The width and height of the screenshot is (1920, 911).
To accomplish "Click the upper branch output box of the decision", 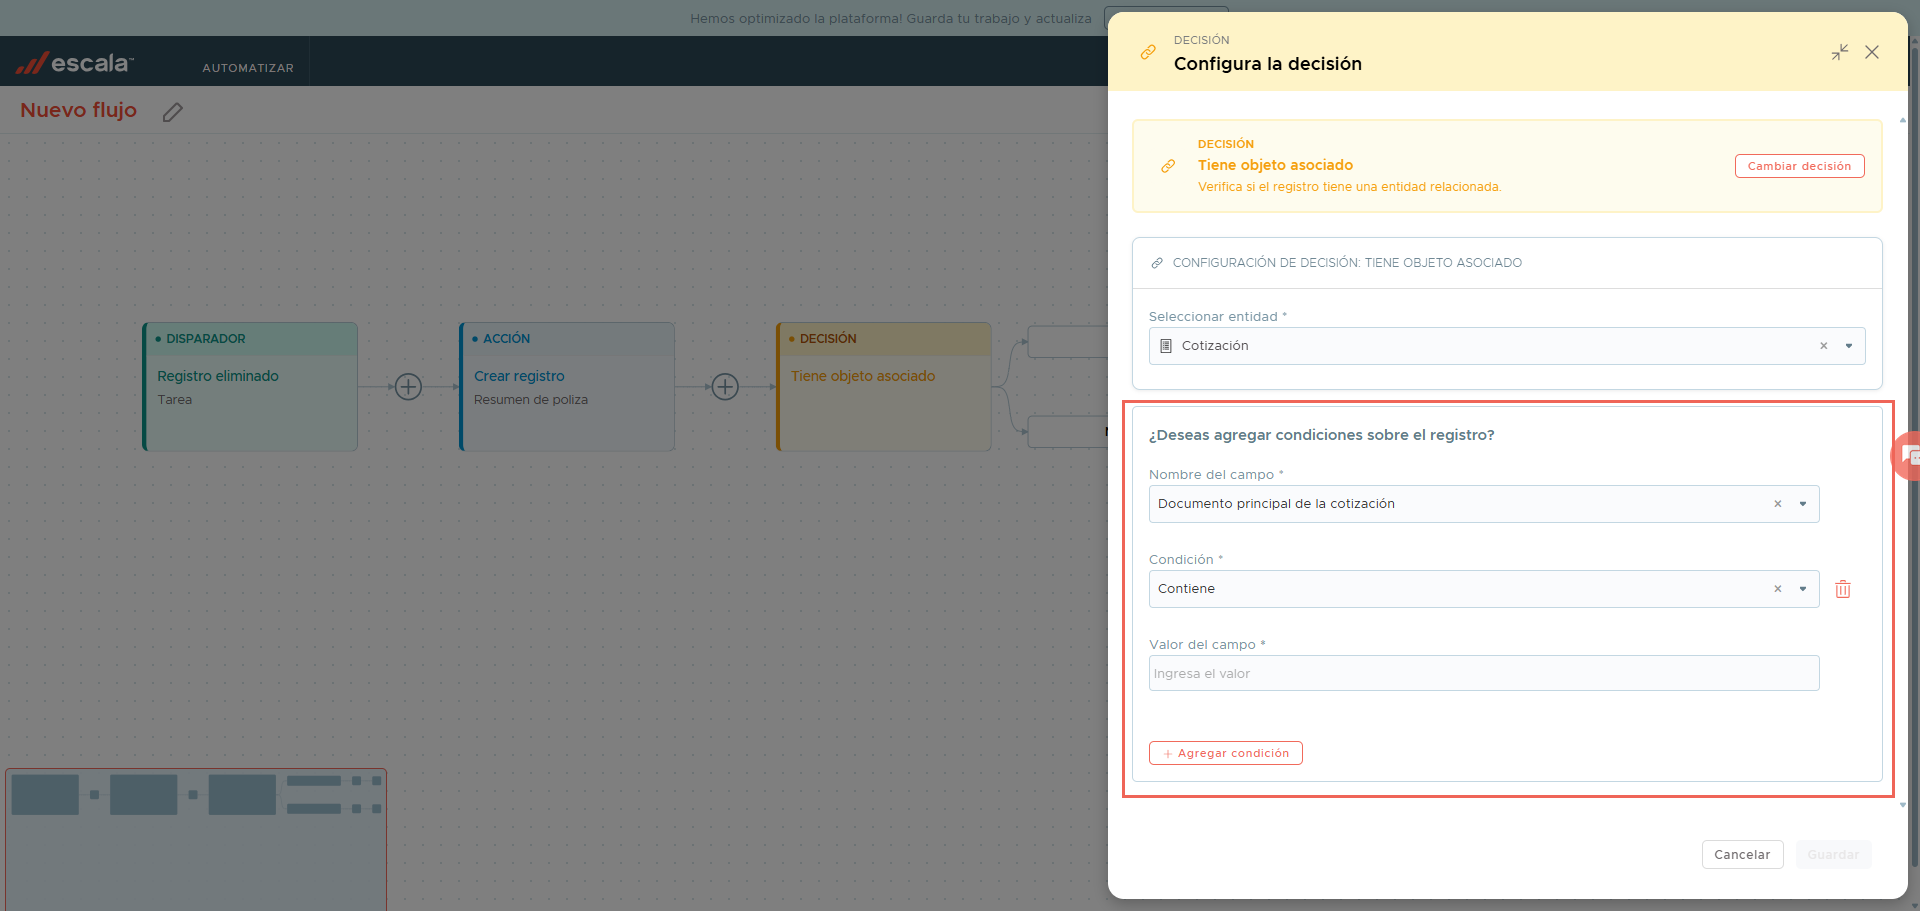I will click(1068, 342).
